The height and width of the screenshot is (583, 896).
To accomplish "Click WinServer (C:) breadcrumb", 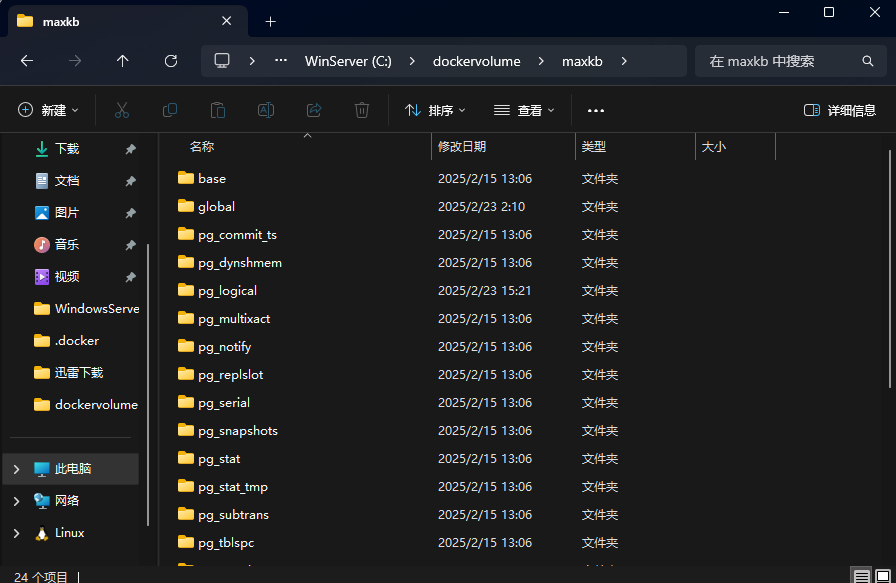I will (x=348, y=61).
